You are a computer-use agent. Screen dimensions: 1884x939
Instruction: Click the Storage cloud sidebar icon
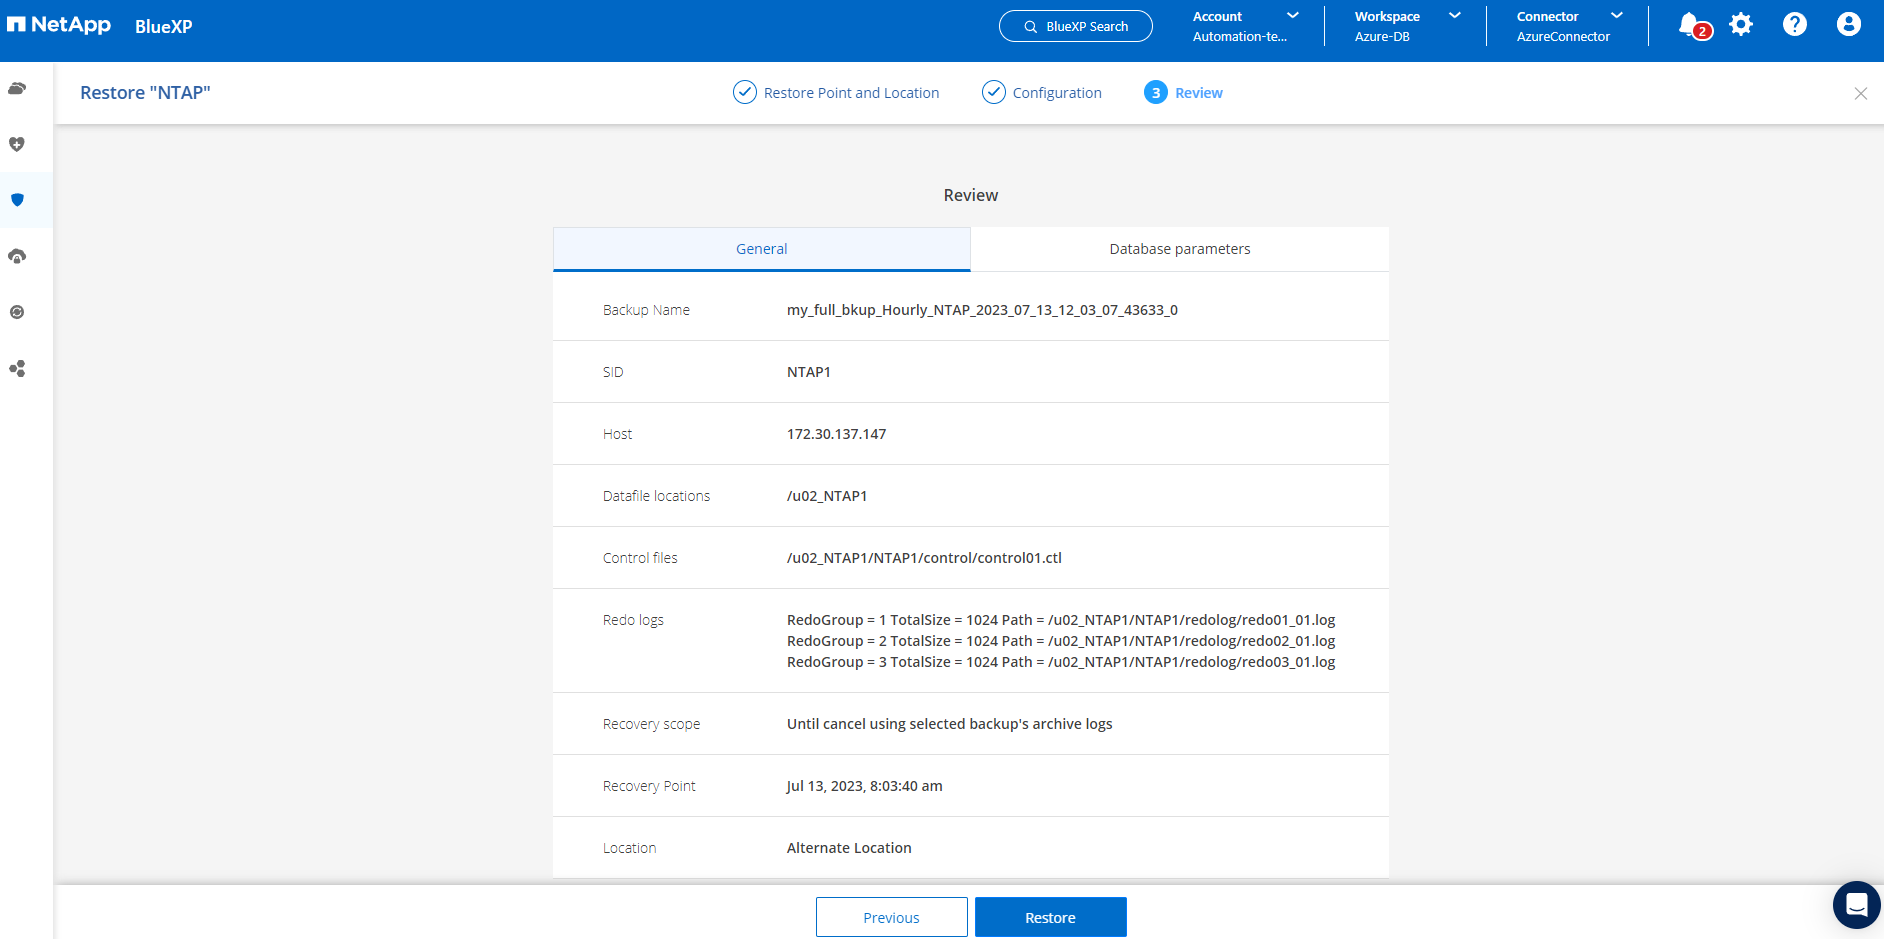pos(17,88)
